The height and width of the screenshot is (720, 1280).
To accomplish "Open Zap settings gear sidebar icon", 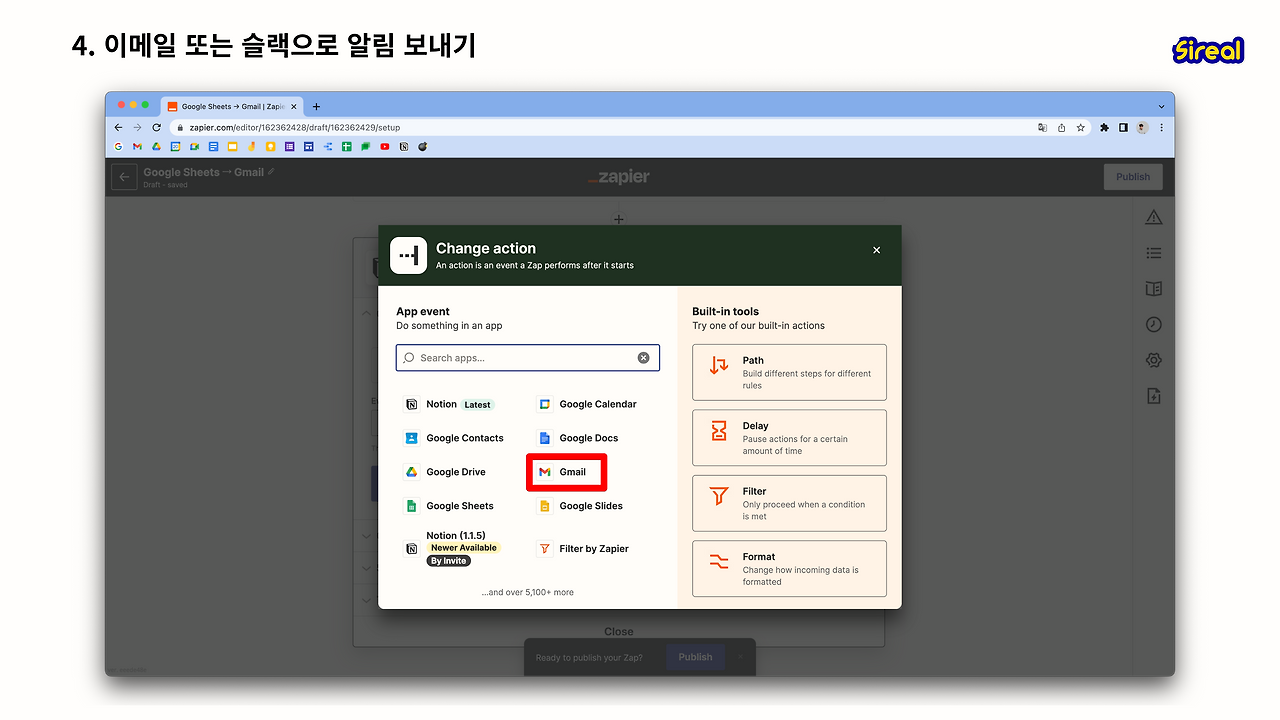I will [1153, 360].
